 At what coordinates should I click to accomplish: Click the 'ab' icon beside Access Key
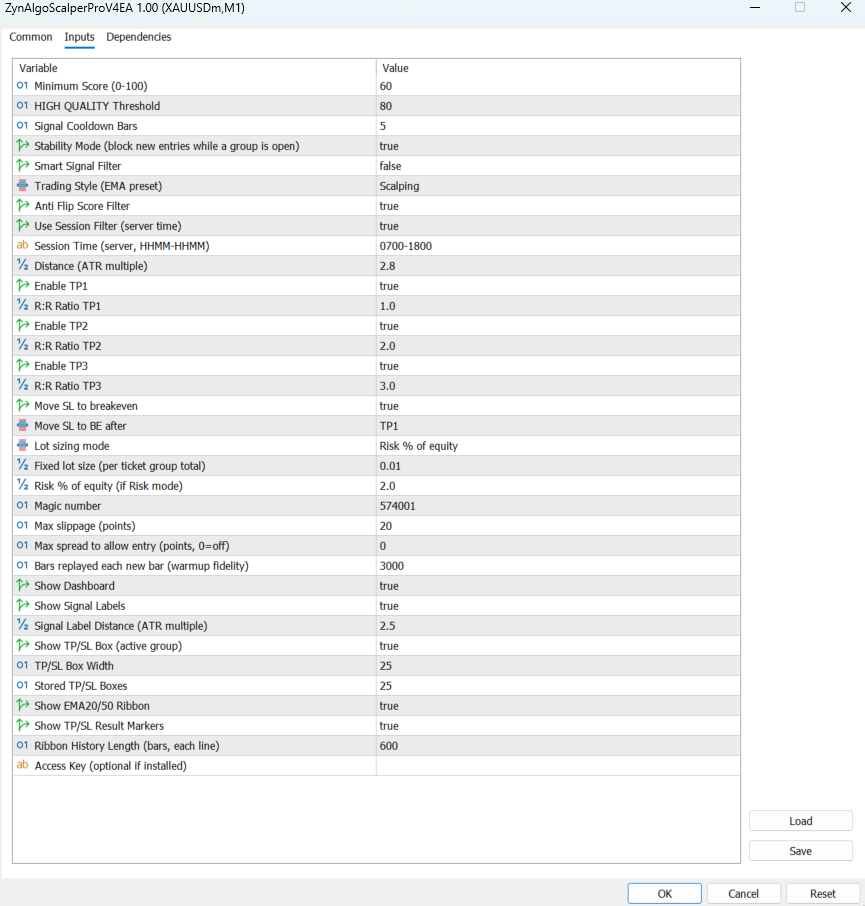pos(23,765)
